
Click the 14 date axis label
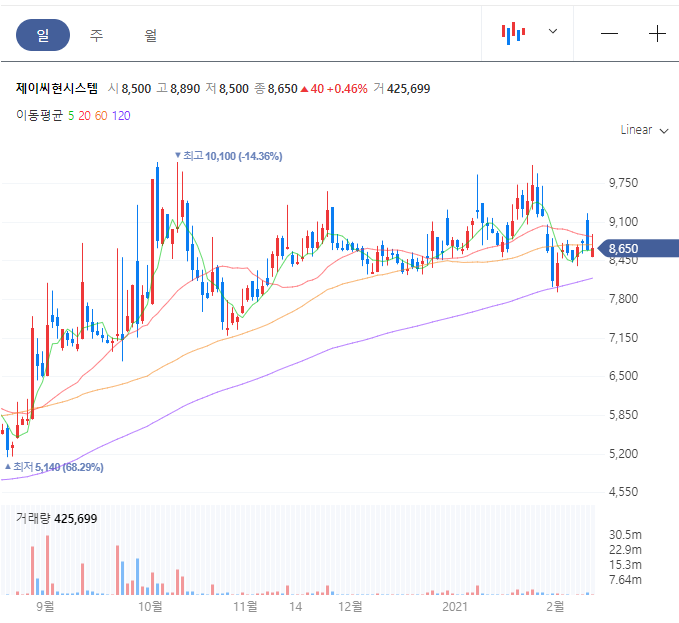coord(295,607)
